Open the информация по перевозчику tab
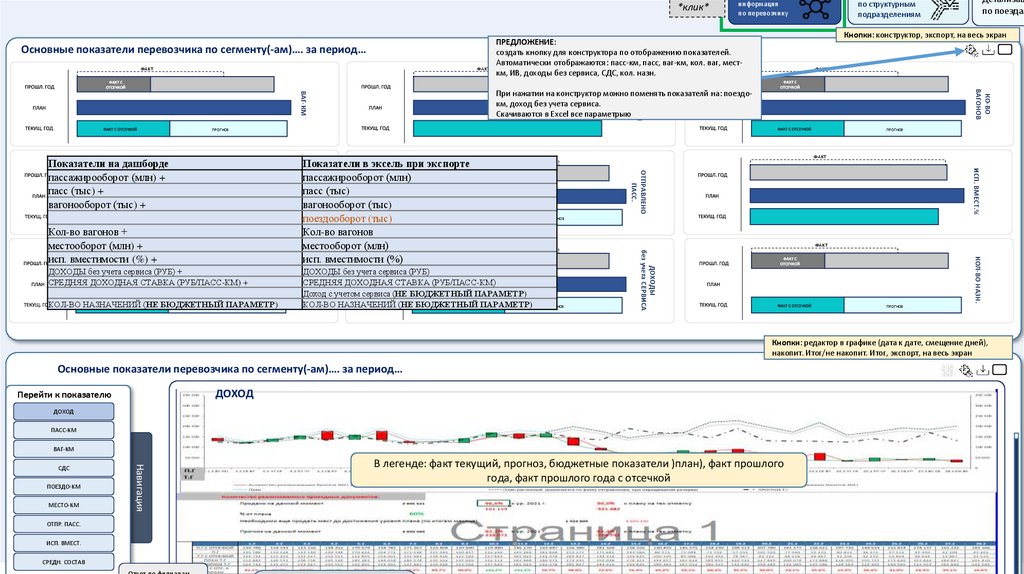The height and width of the screenshot is (574, 1024). [x=784, y=10]
